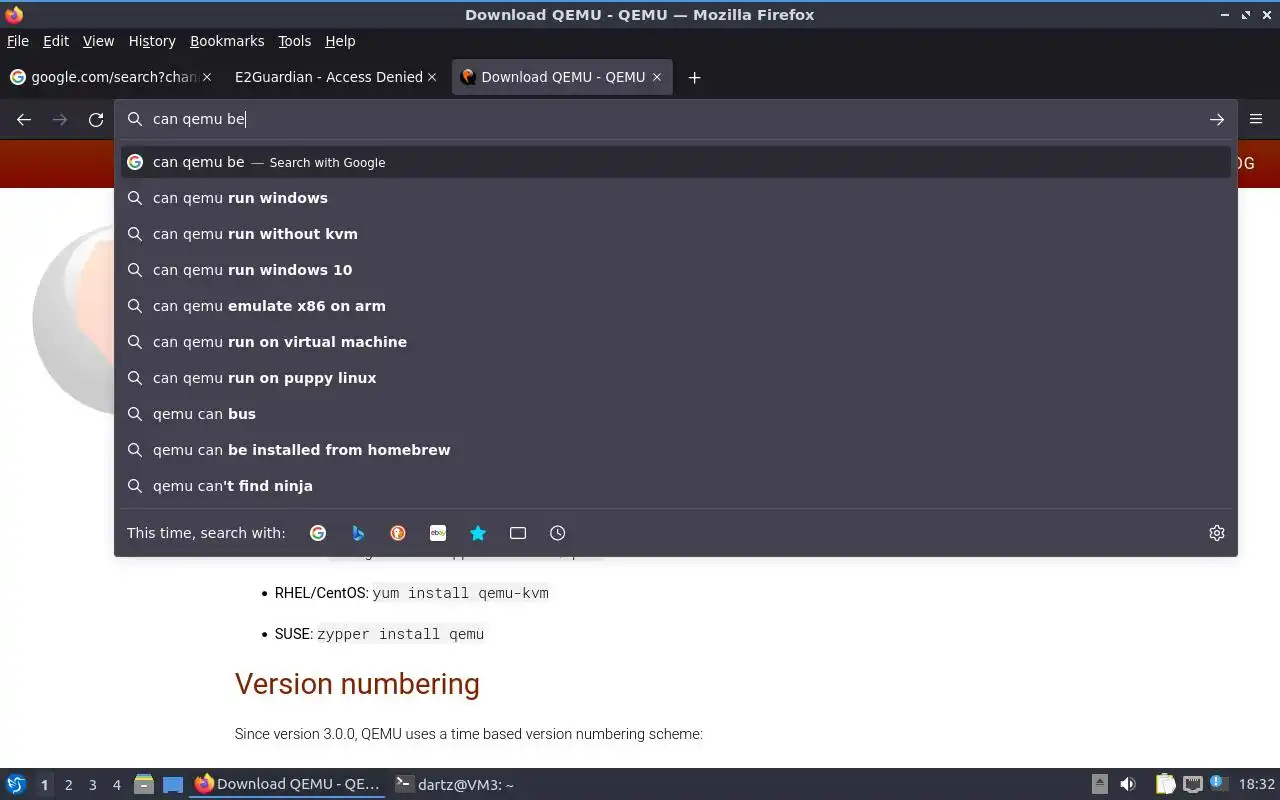The image size is (1280, 800).
Task: Click the eject/removable media tray icon
Action: (1100, 784)
